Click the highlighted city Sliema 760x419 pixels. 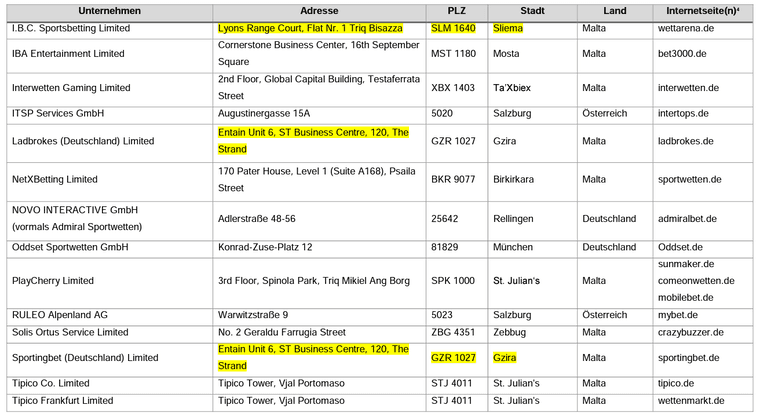click(x=508, y=28)
